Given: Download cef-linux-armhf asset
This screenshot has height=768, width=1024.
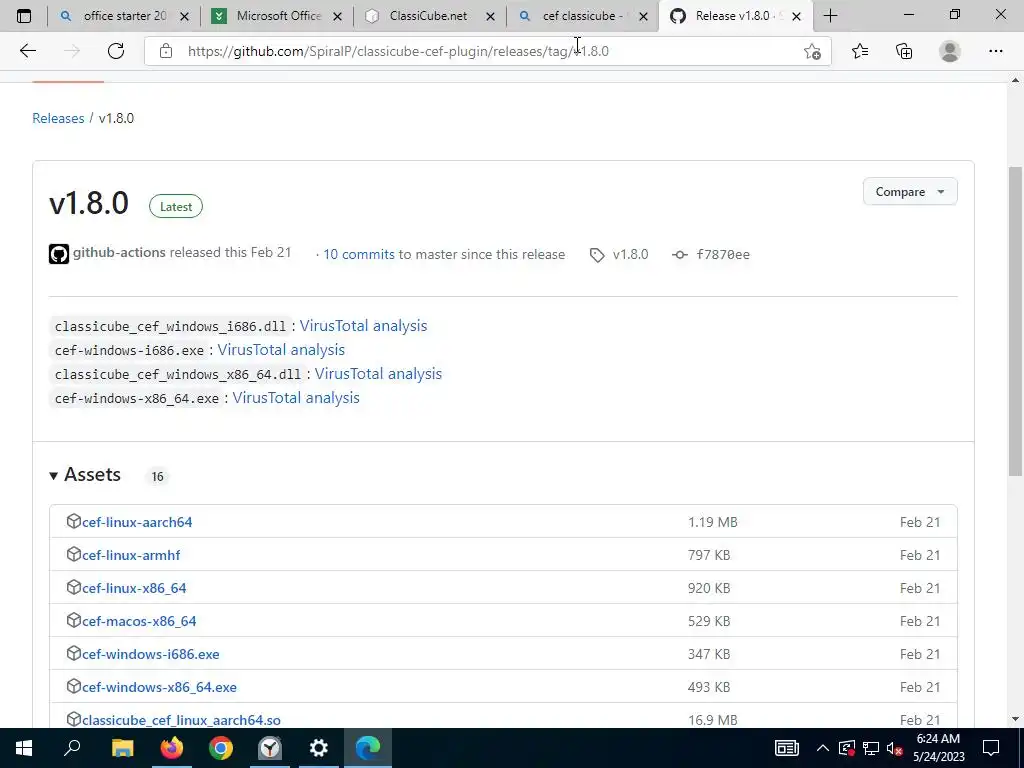Looking at the screenshot, I should [x=131, y=555].
